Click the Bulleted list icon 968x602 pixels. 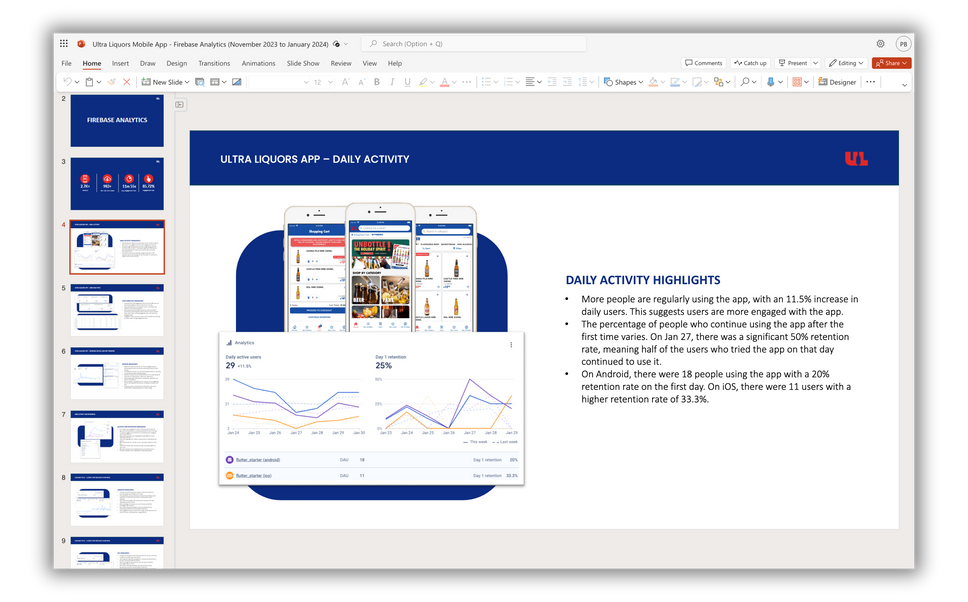[x=486, y=82]
